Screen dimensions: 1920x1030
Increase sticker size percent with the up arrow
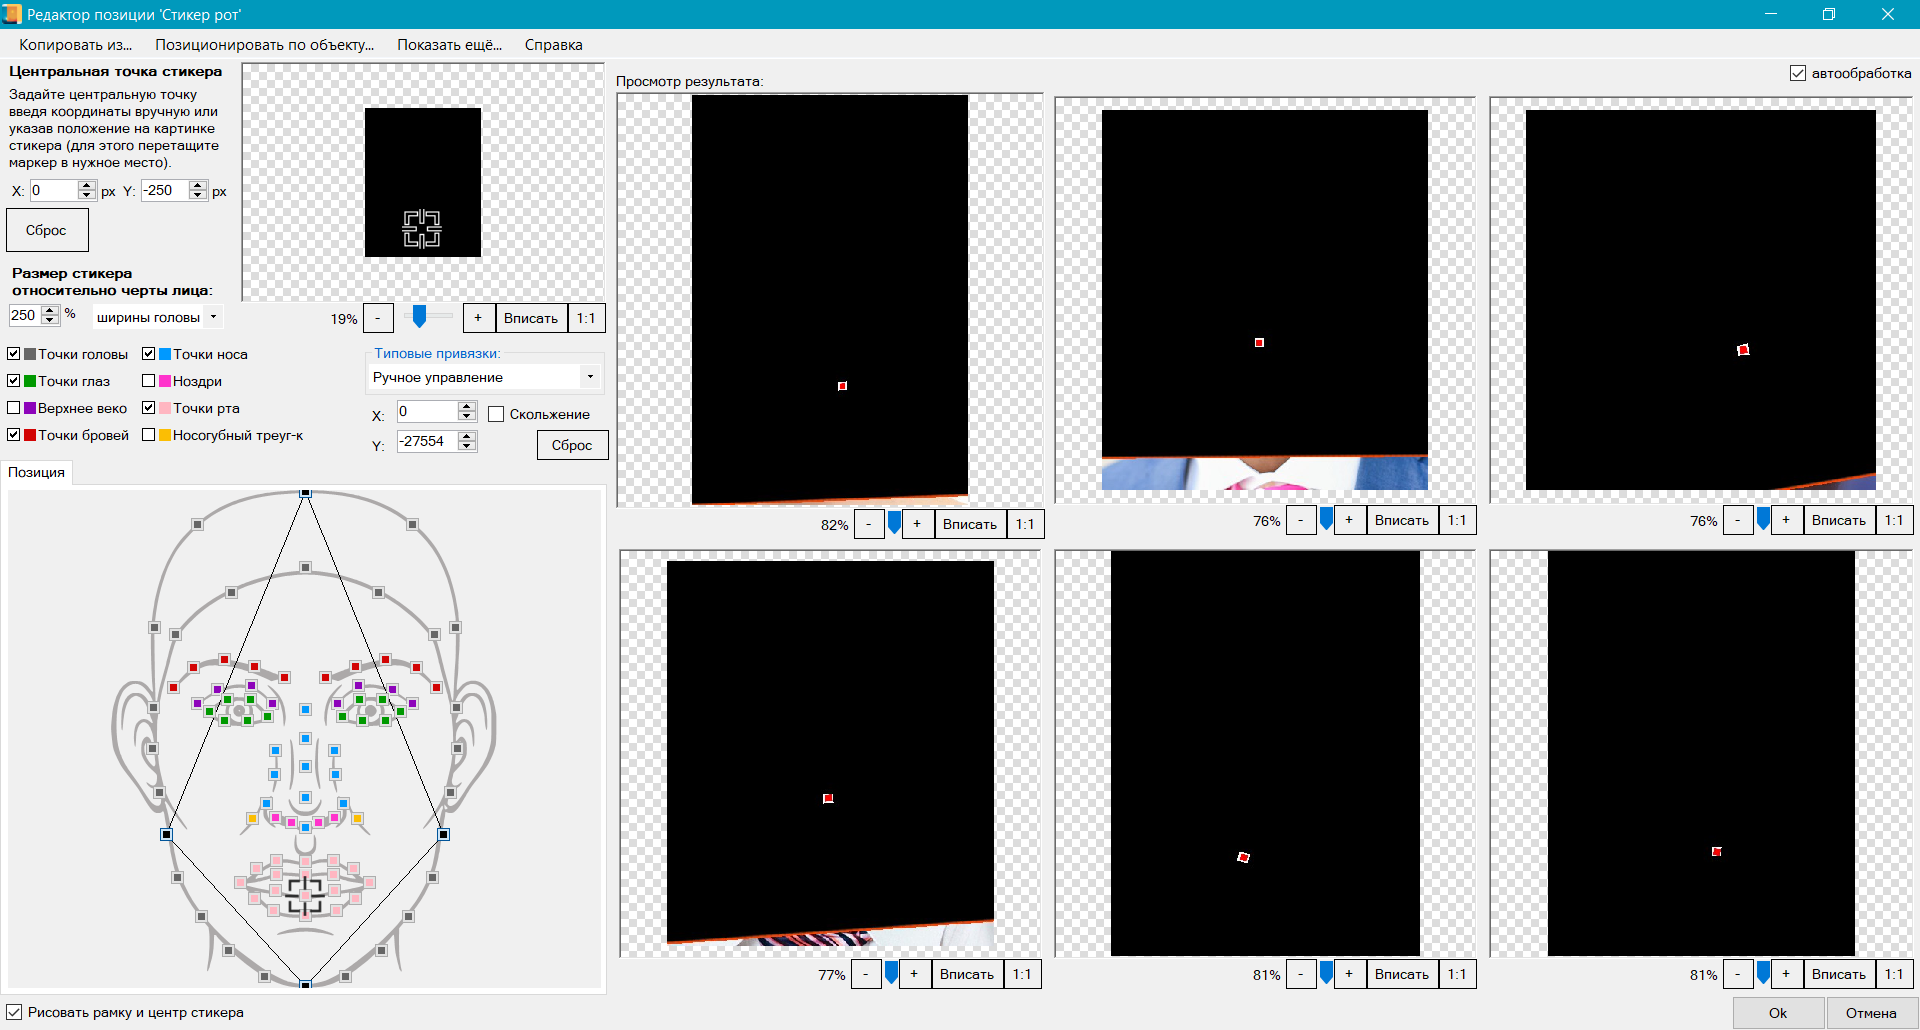click(51, 310)
